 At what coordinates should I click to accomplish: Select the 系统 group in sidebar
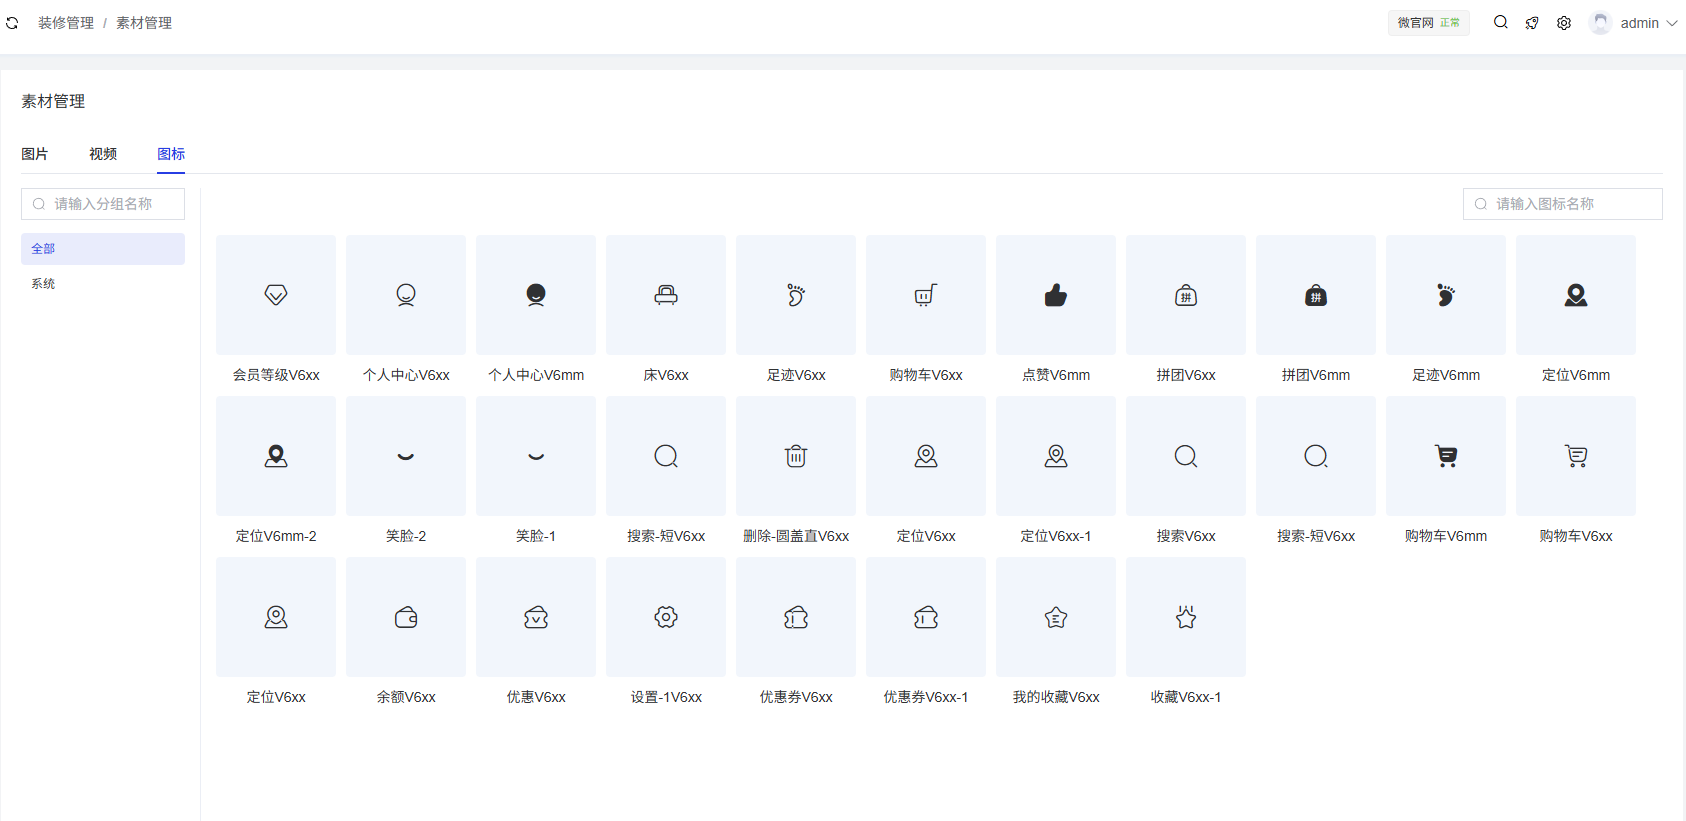point(43,284)
